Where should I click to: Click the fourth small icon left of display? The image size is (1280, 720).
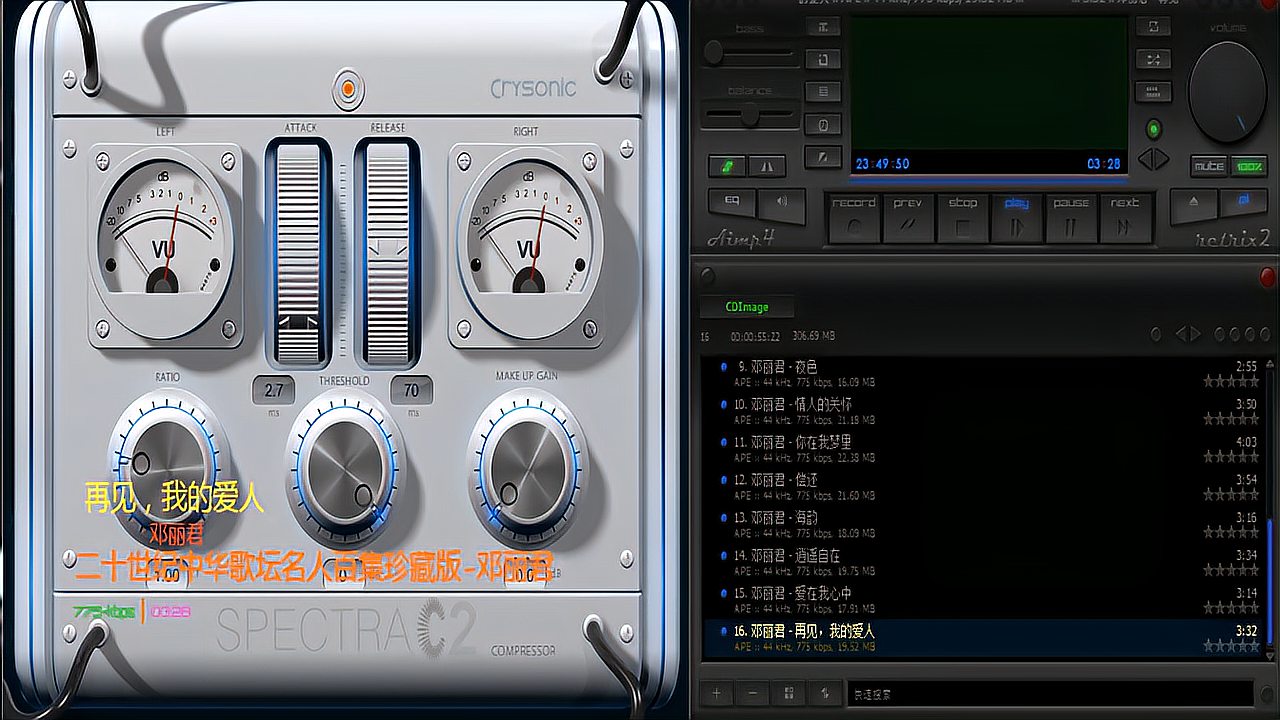823,125
